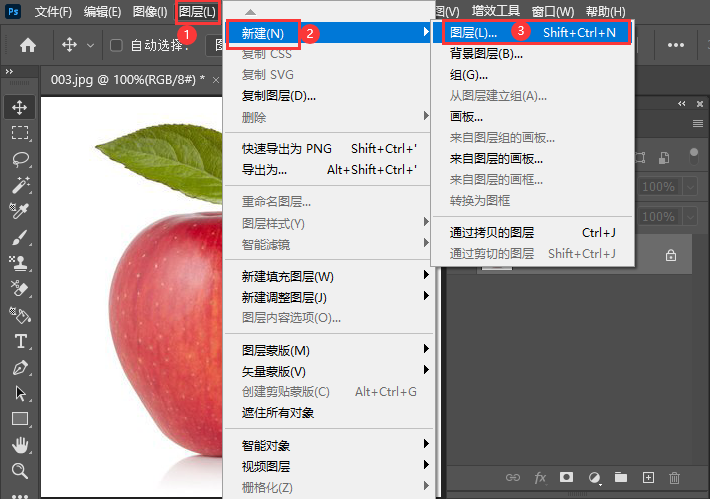Screen dimensions: 710x499
Task: Choose 来自图层的画板... entry
Action: (533, 159)
